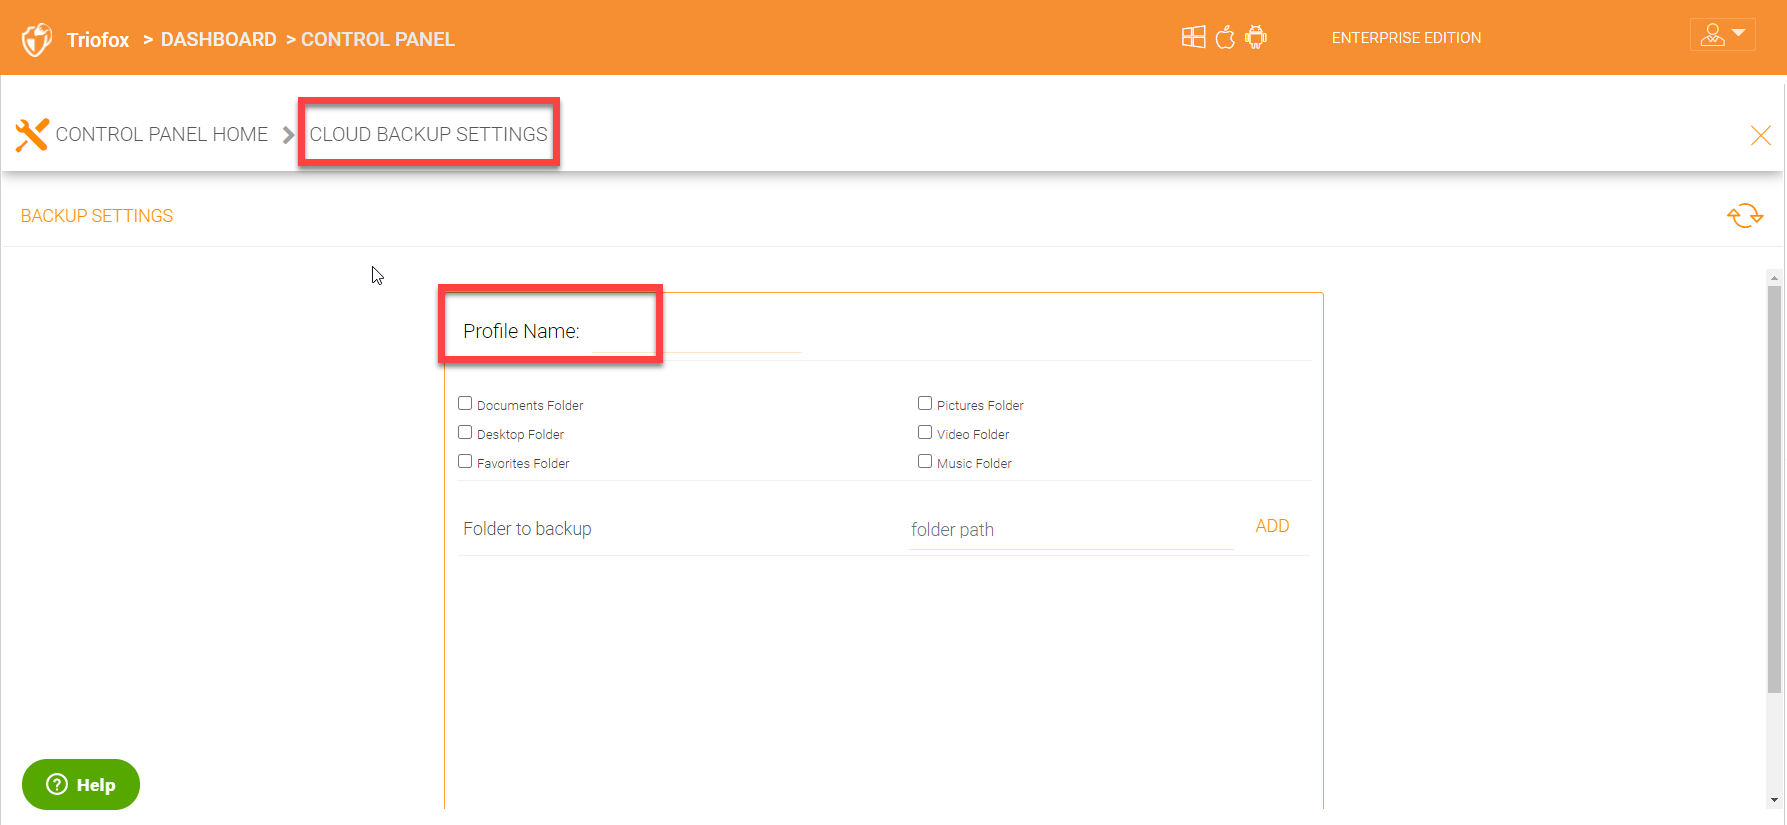Check the Pictures Folder checkbox
The height and width of the screenshot is (825, 1787).
click(925, 403)
